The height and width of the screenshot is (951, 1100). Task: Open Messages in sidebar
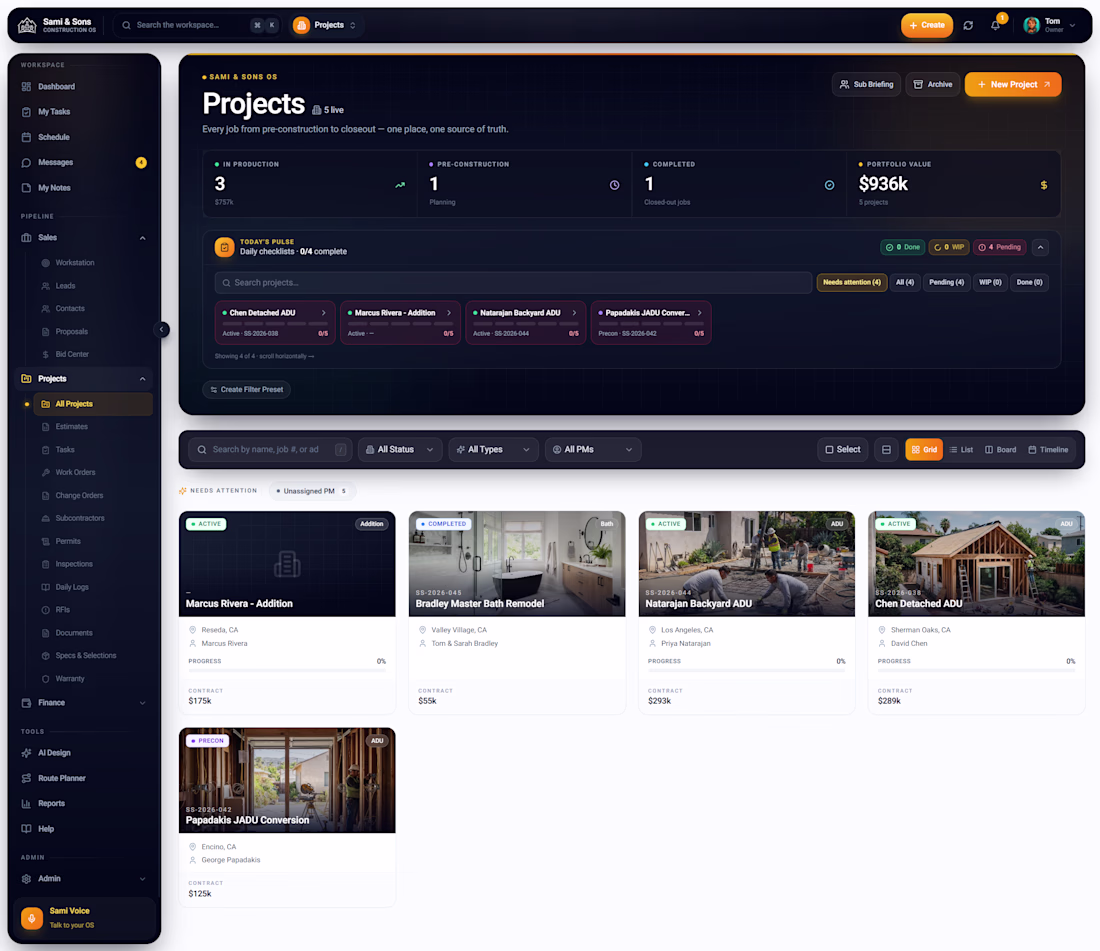tap(84, 162)
